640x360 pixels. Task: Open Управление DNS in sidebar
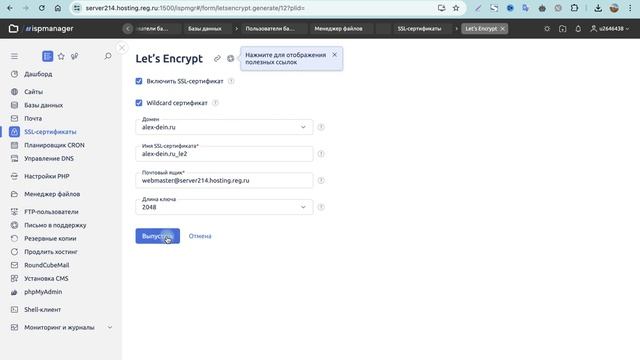tap(49, 158)
